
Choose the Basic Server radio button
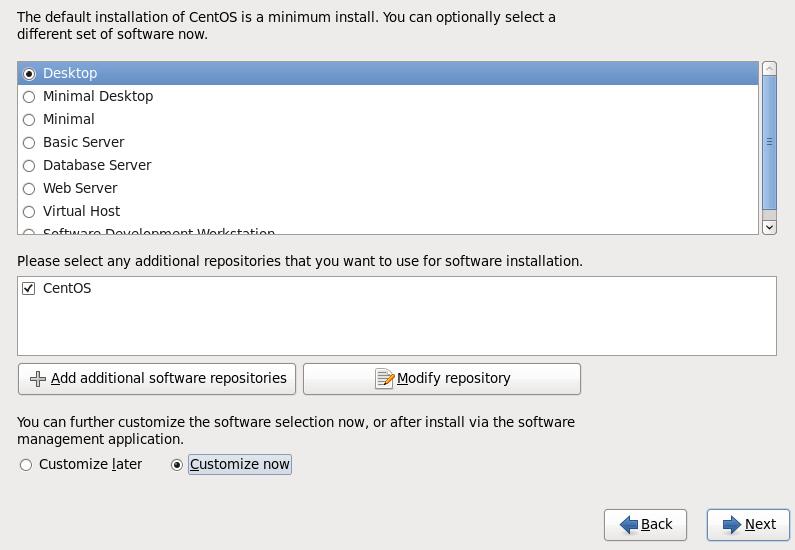29,143
